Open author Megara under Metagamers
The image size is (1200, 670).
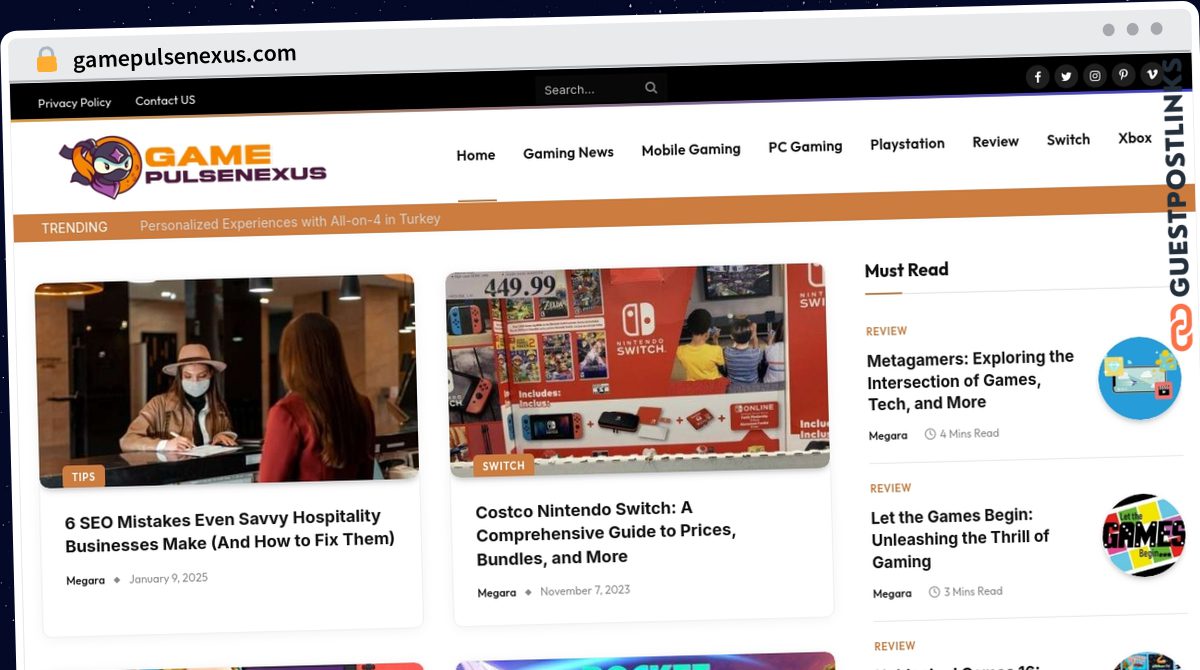tap(888, 435)
